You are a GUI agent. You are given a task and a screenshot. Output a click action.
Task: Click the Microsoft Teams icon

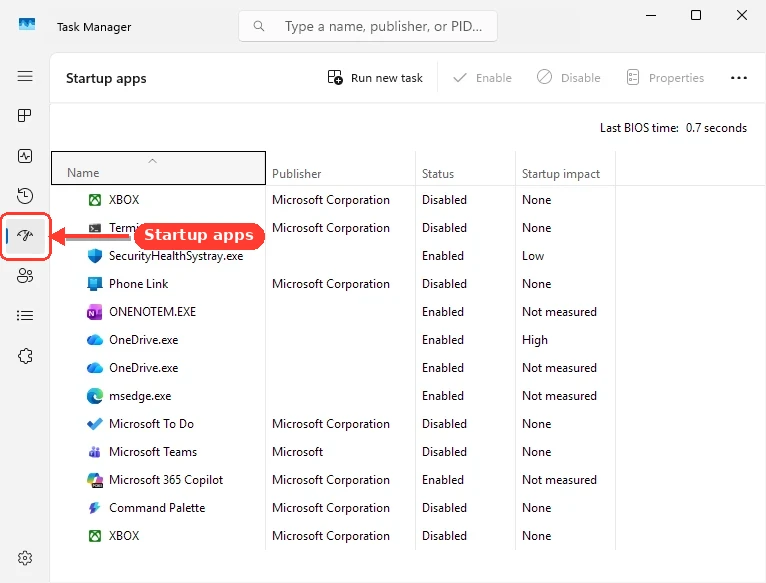(x=95, y=452)
